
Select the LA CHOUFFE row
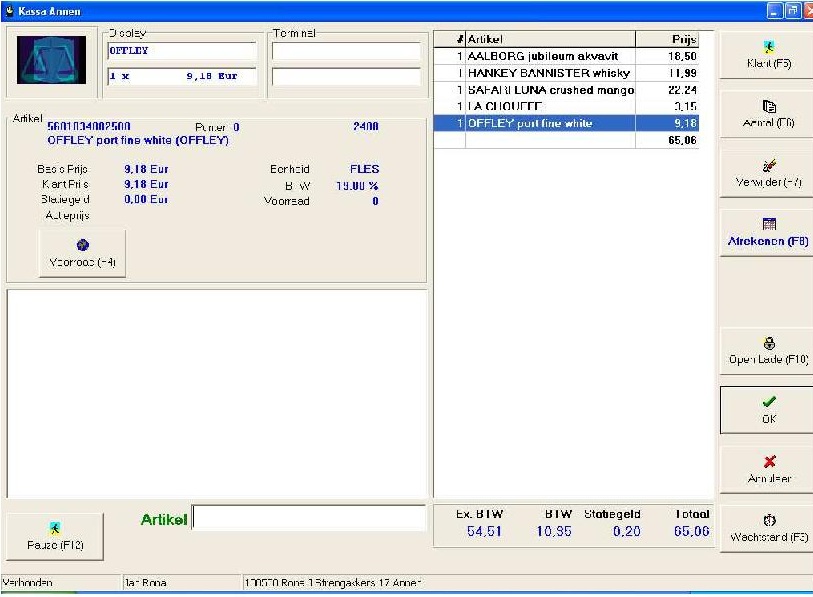tap(566, 106)
